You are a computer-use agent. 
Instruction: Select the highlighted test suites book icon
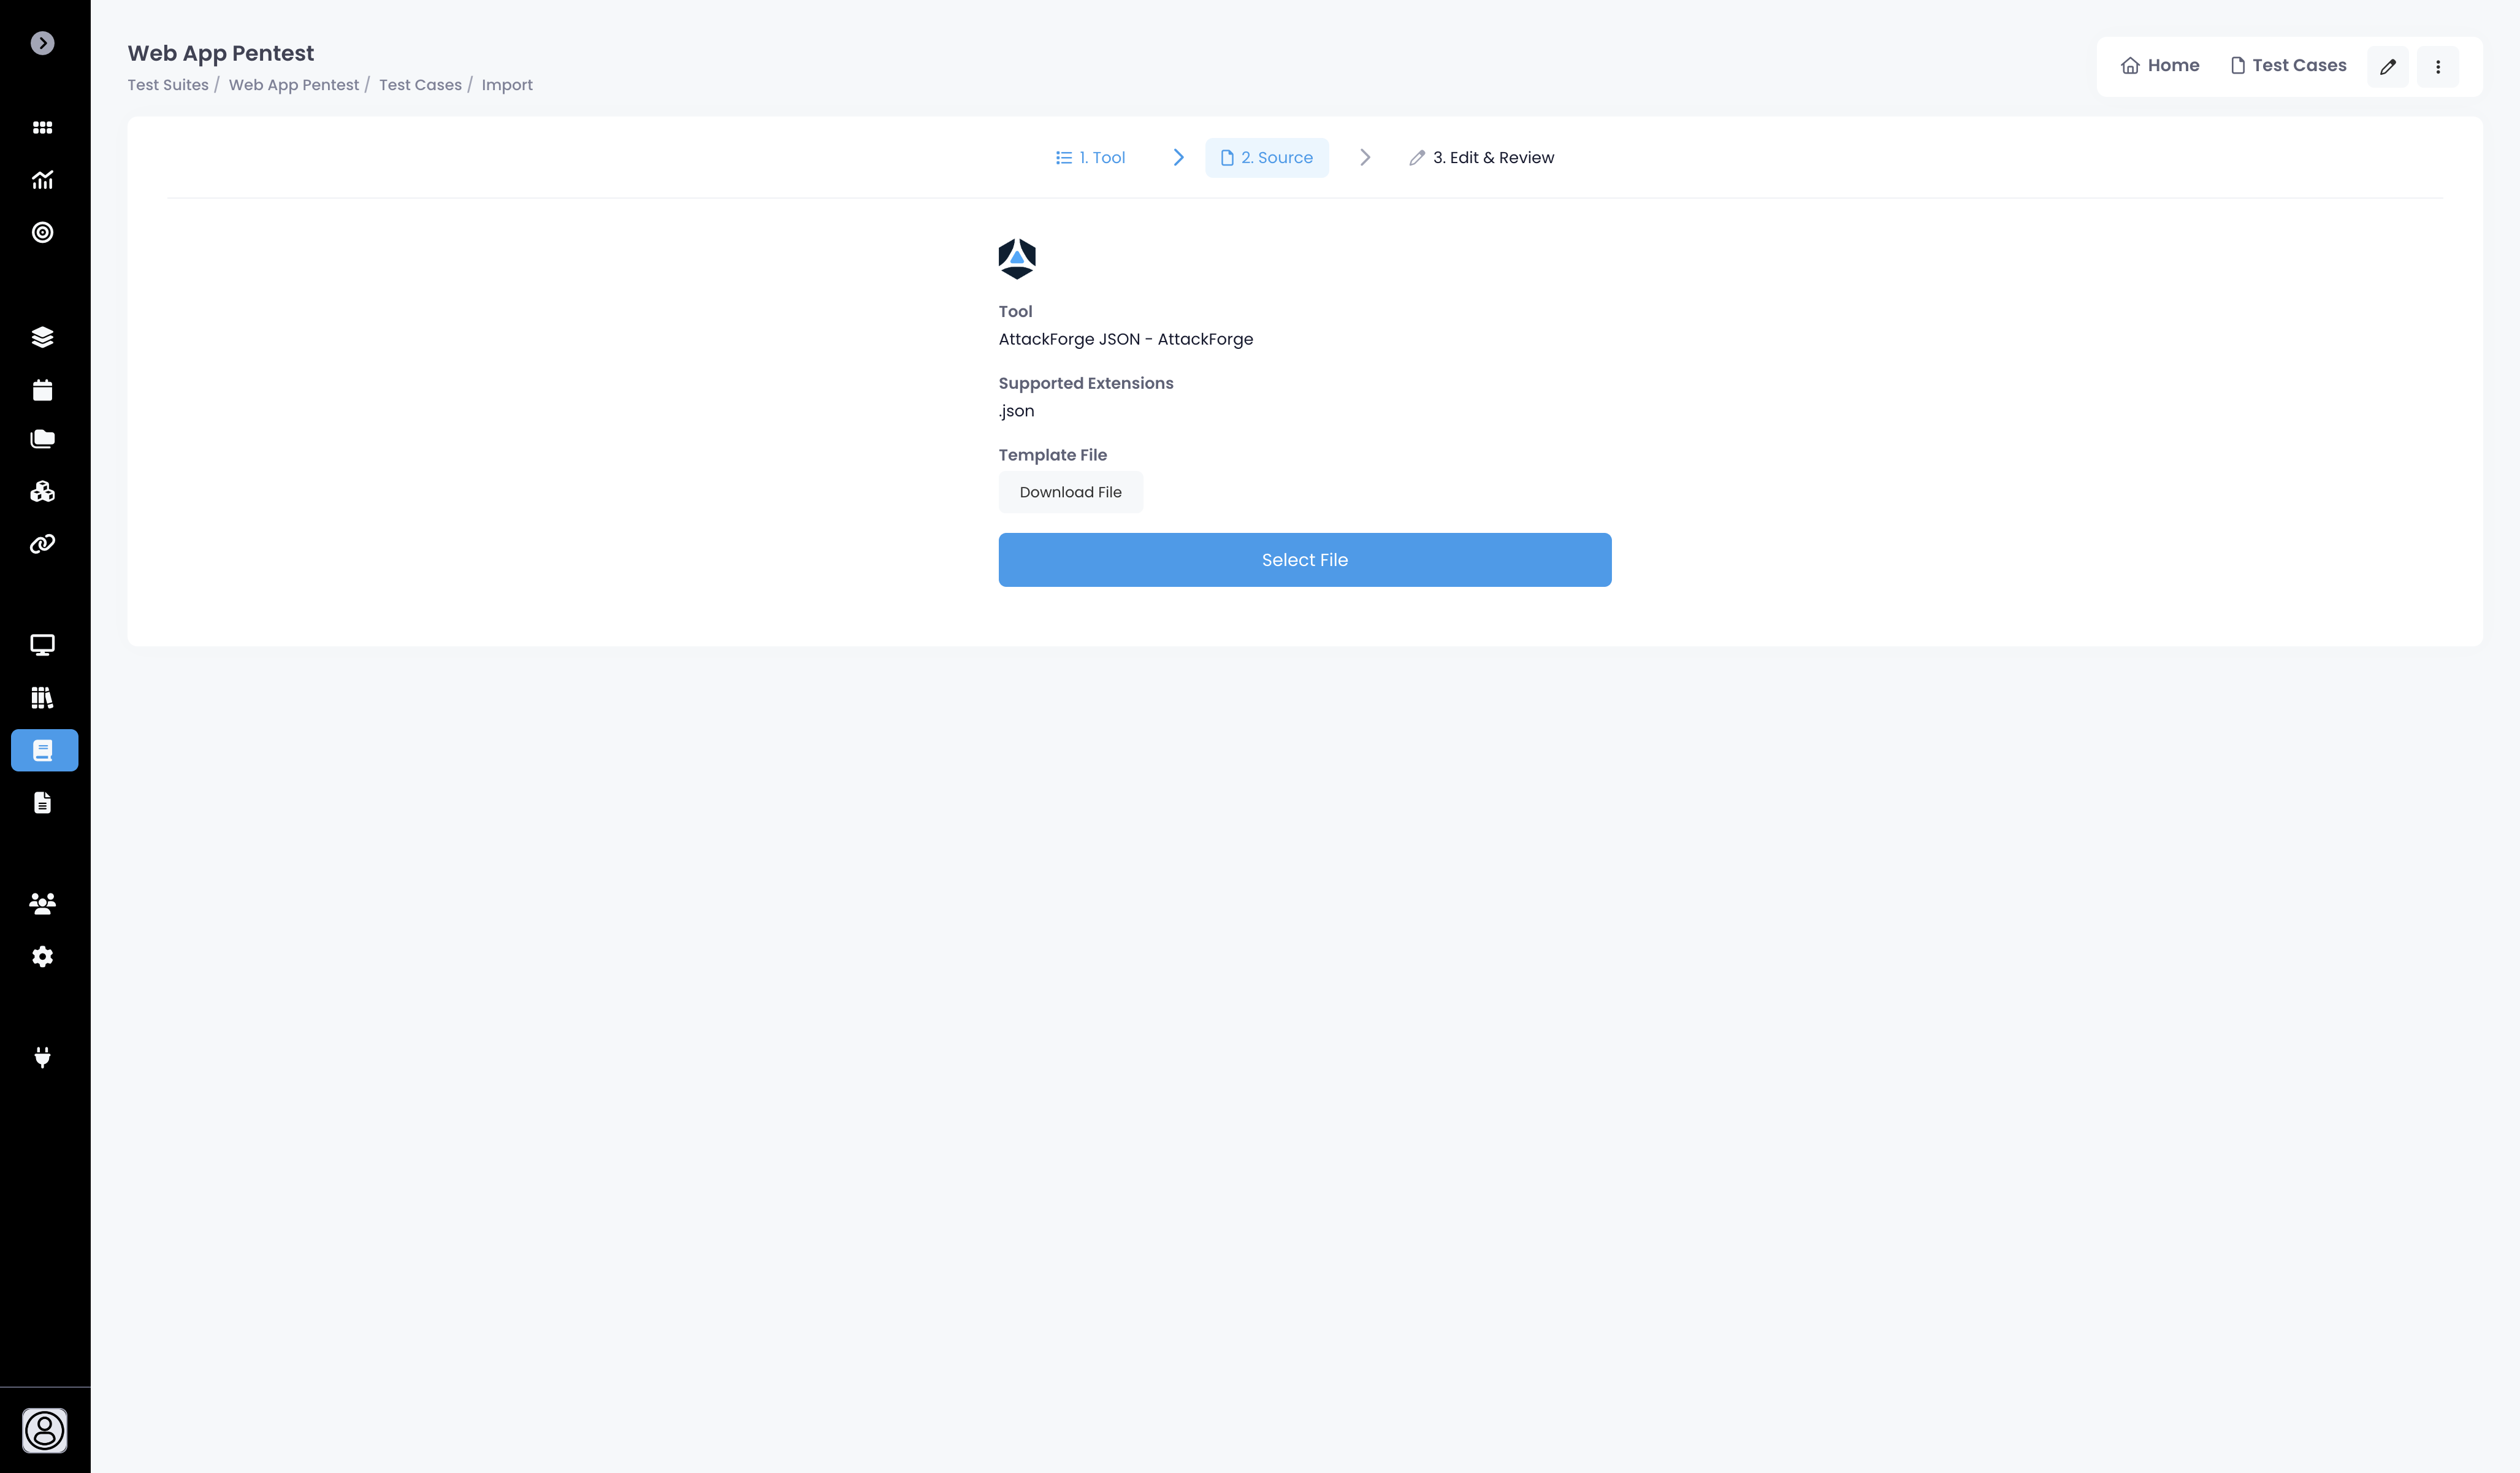(44, 750)
